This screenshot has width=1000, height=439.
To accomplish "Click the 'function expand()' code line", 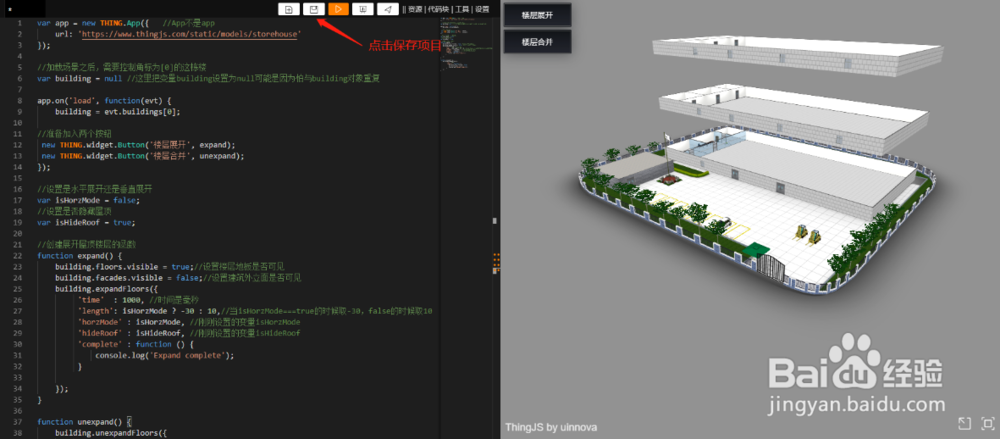I will (79, 255).
